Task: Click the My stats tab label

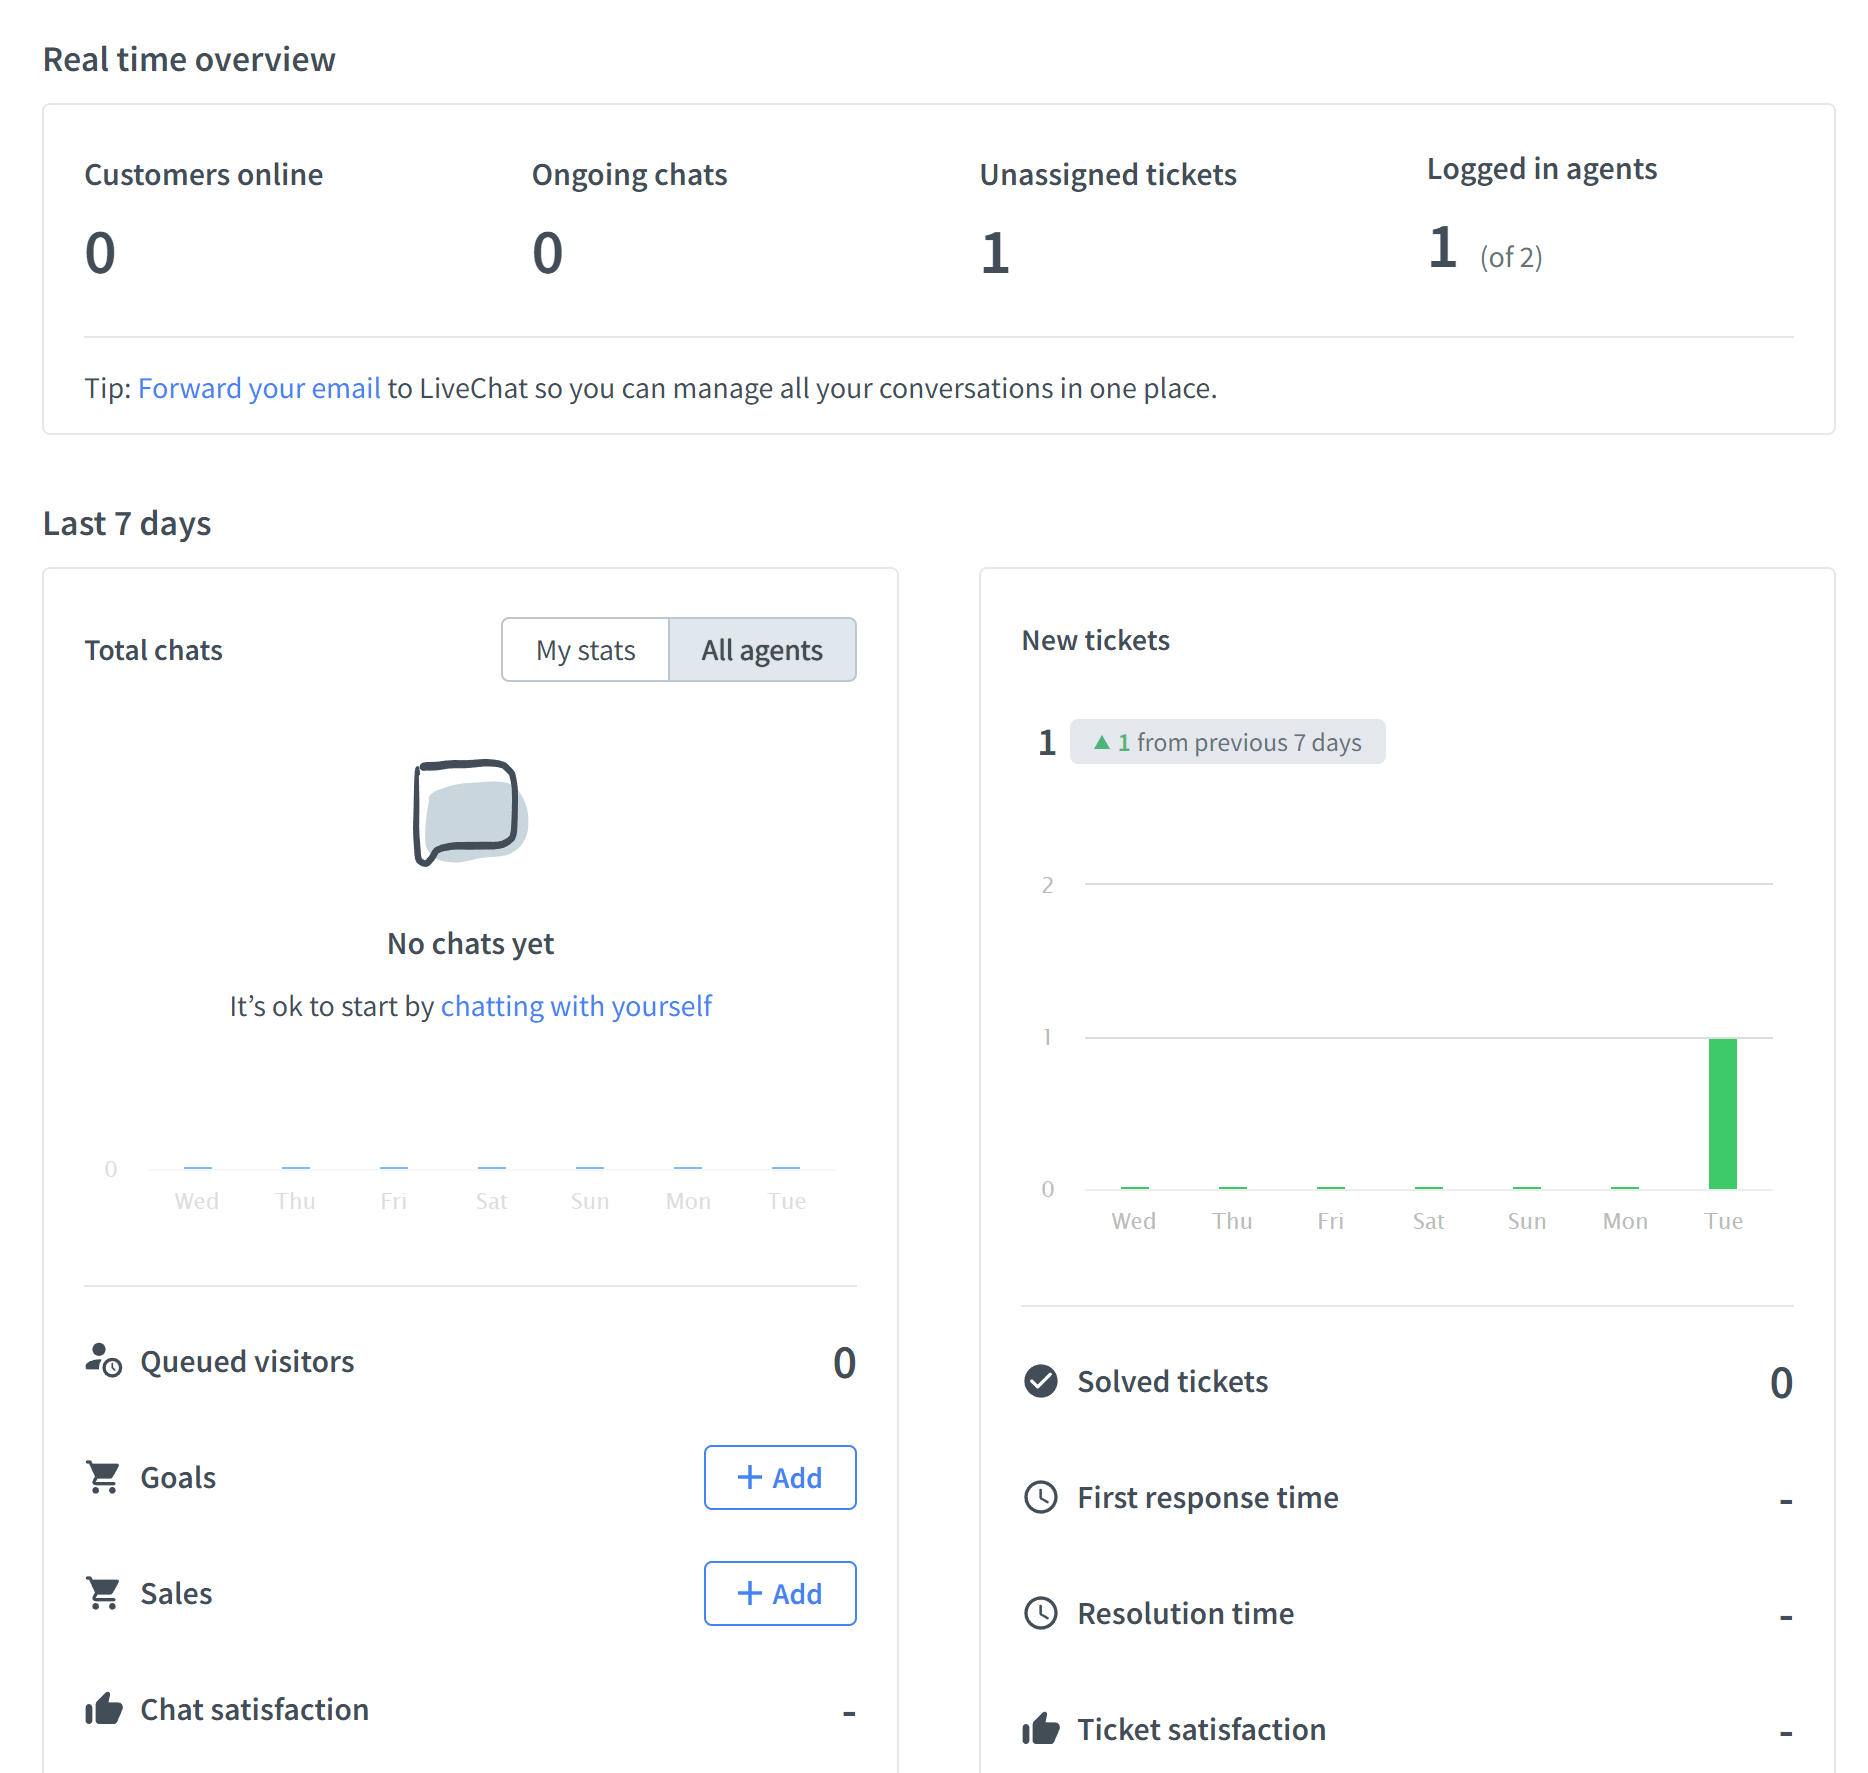Action: coord(585,649)
